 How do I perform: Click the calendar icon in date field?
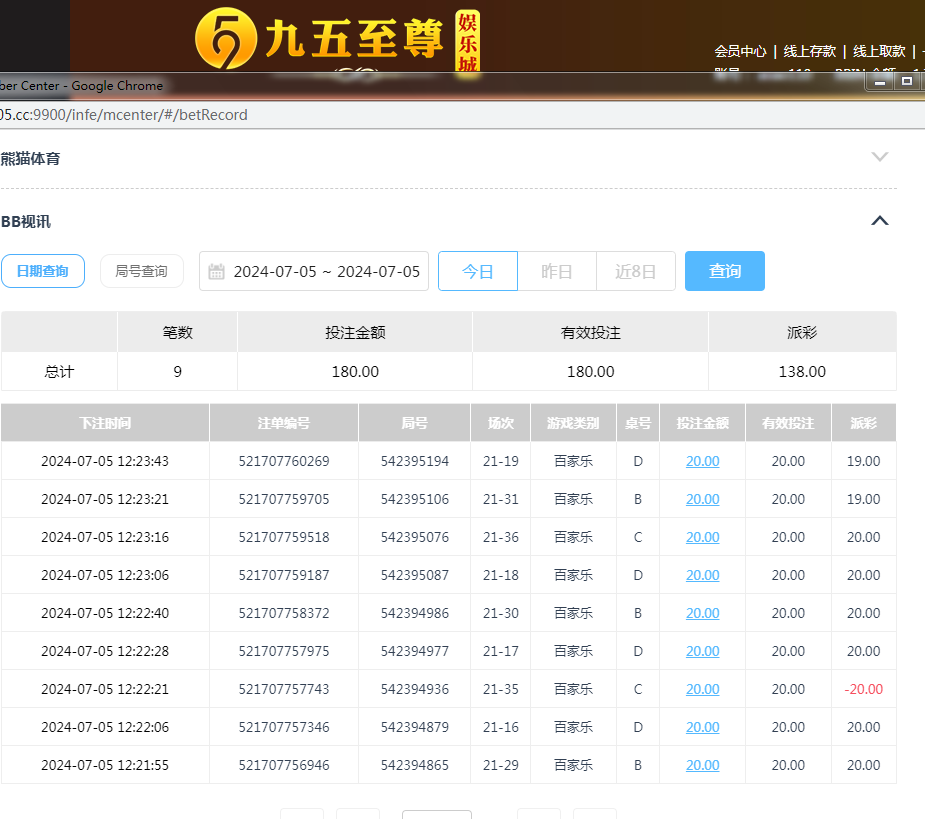click(216, 271)
